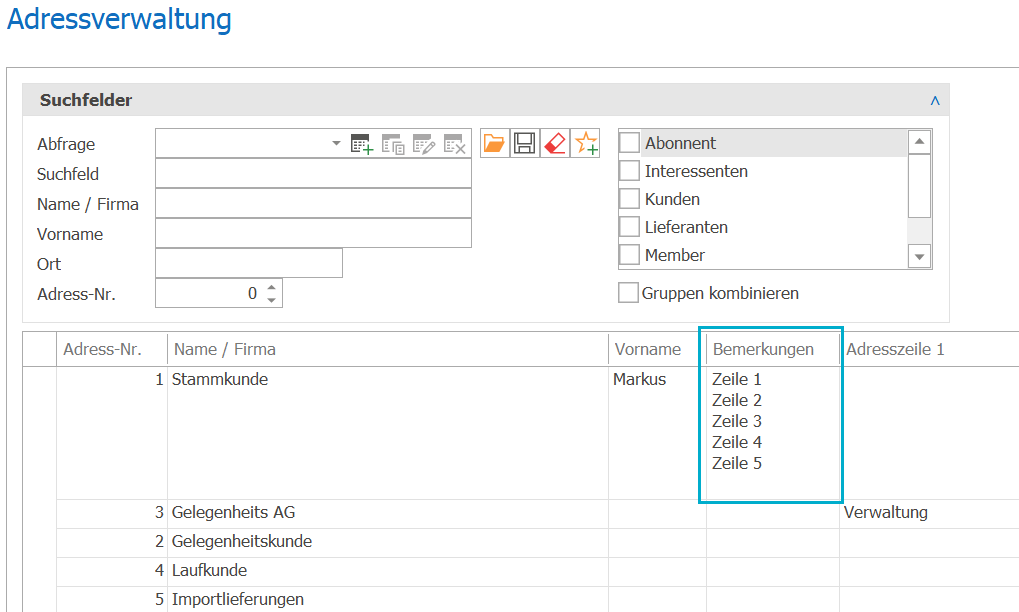Click the red eraser clear icon
1019x612 pixels.
pyautogui.click(x=555, y=143)
